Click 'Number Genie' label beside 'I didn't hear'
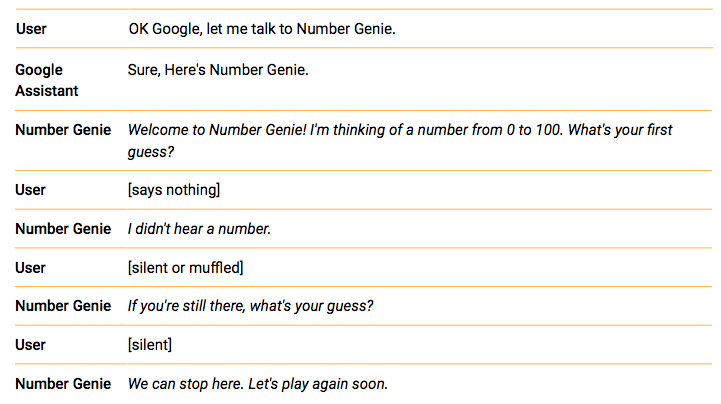Screen dimensions: 721x404 pyautogui.click(x=63, y=229)
